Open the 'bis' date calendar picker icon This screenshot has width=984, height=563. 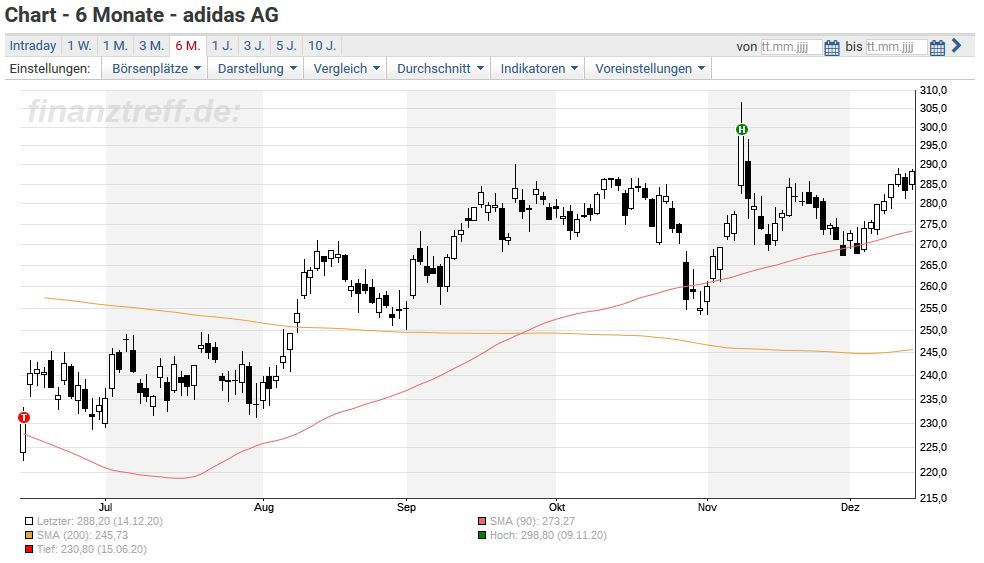tap(937, 47)
